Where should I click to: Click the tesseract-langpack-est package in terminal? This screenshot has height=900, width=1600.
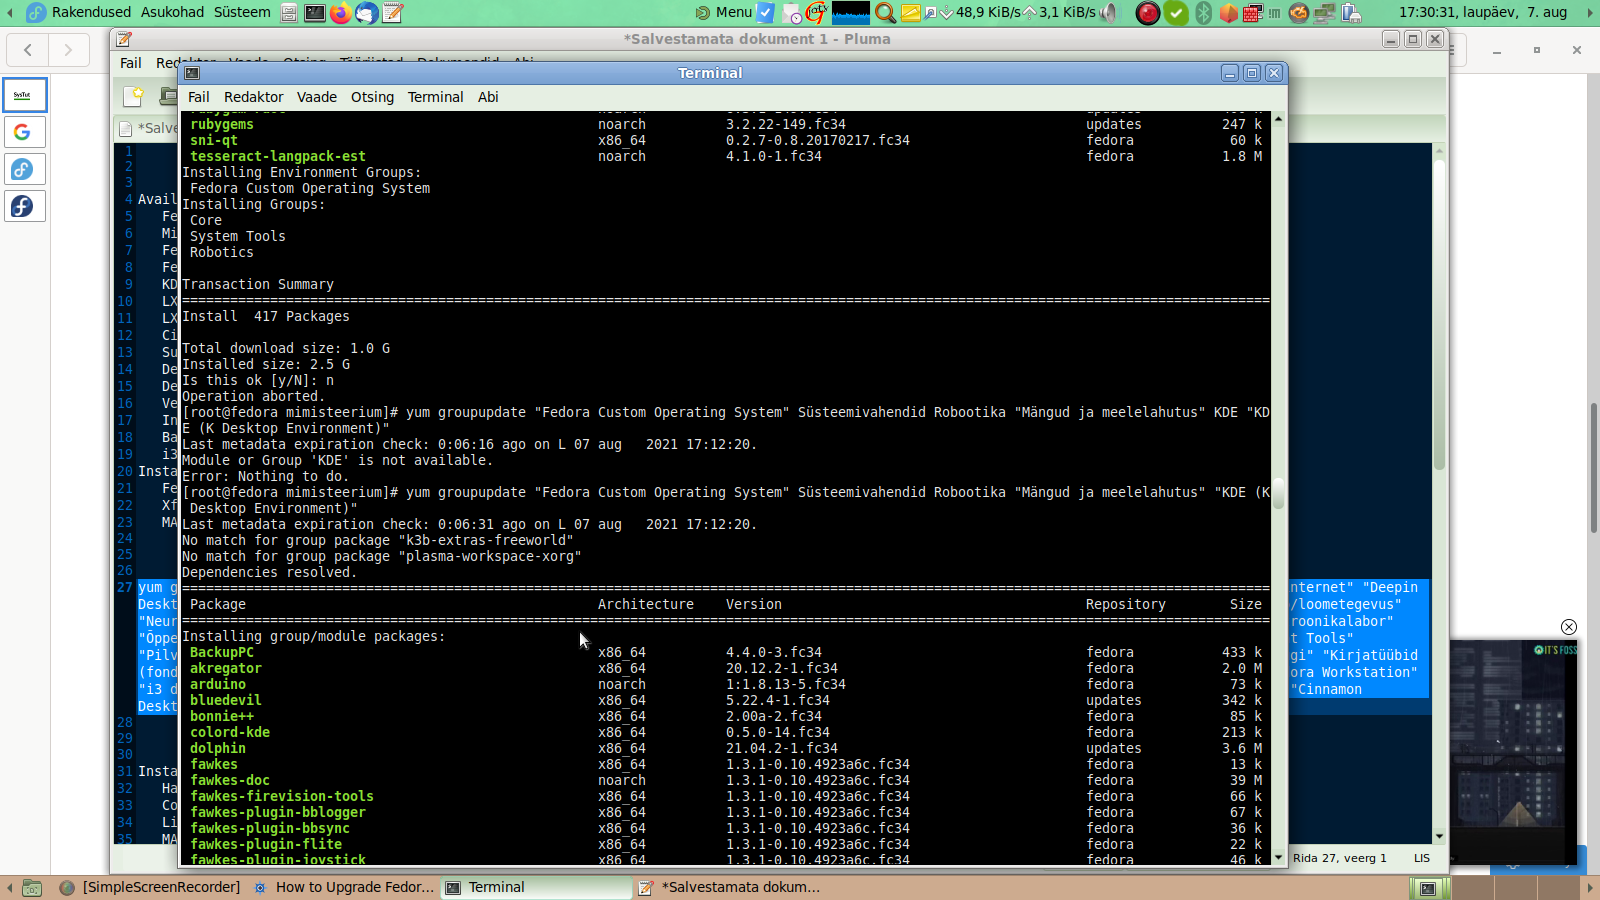point(278,156)
